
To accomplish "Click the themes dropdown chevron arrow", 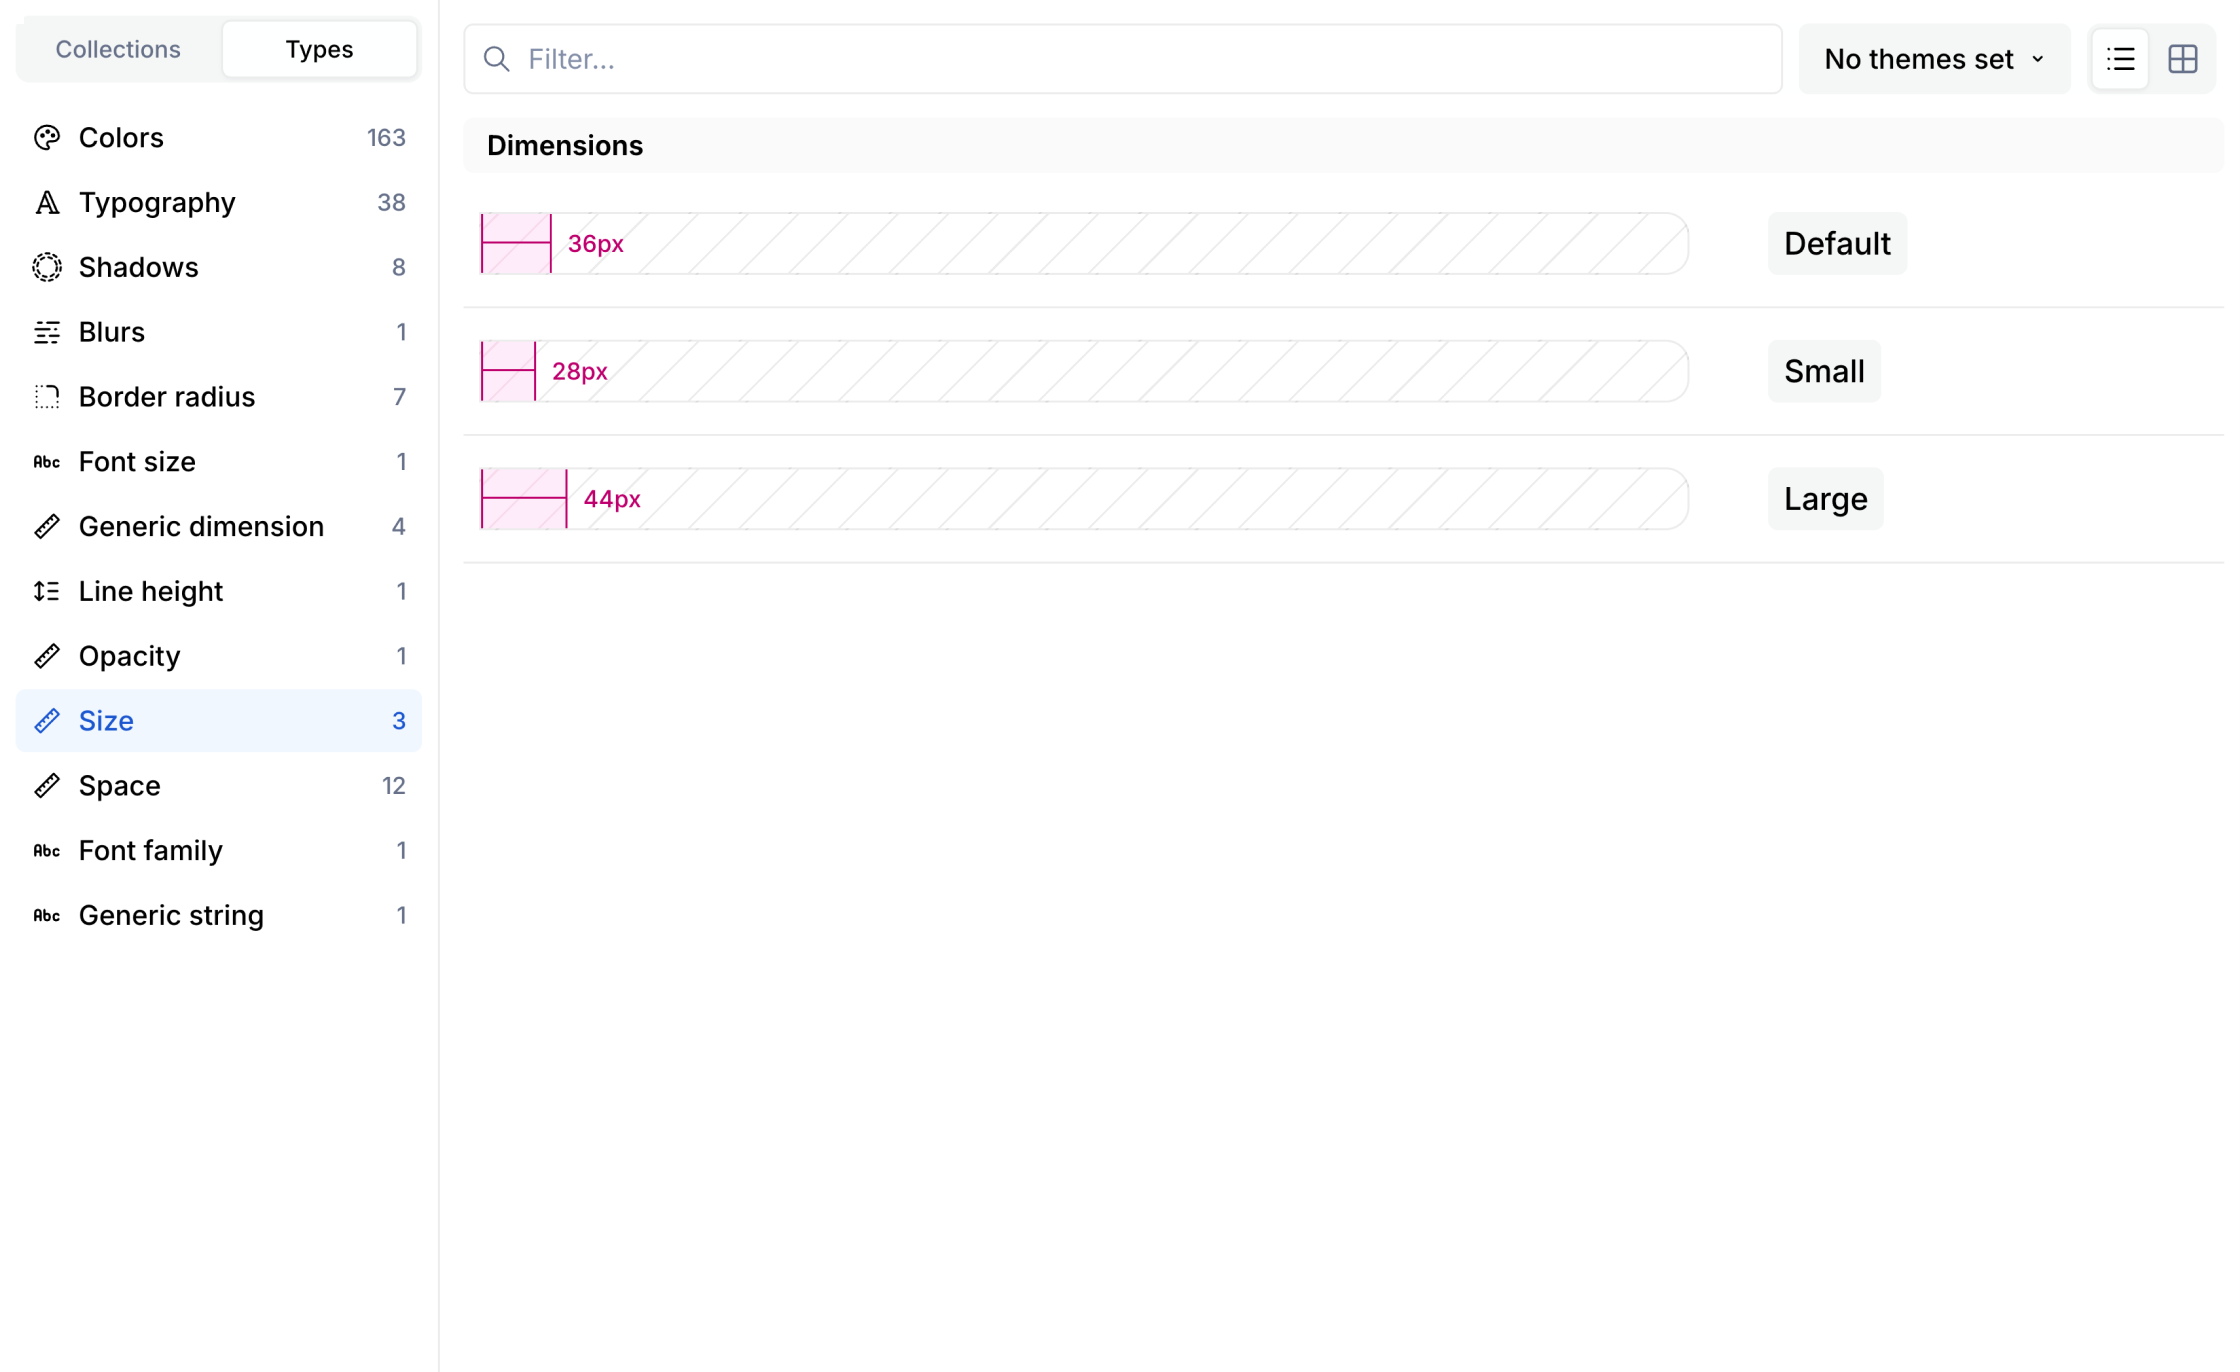I will (2038, 60).
